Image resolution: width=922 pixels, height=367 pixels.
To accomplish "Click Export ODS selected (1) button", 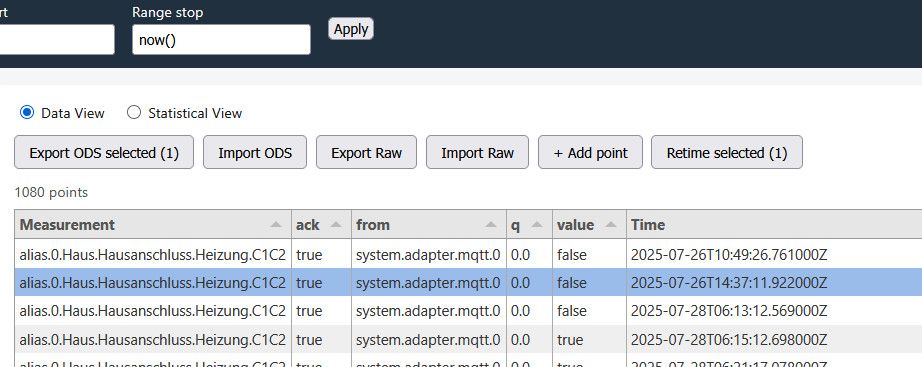I will click(x=104, y=152).
